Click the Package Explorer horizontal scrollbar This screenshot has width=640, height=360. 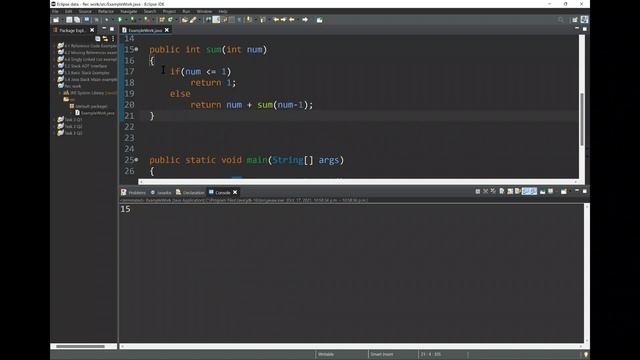[x=80, y=347]
